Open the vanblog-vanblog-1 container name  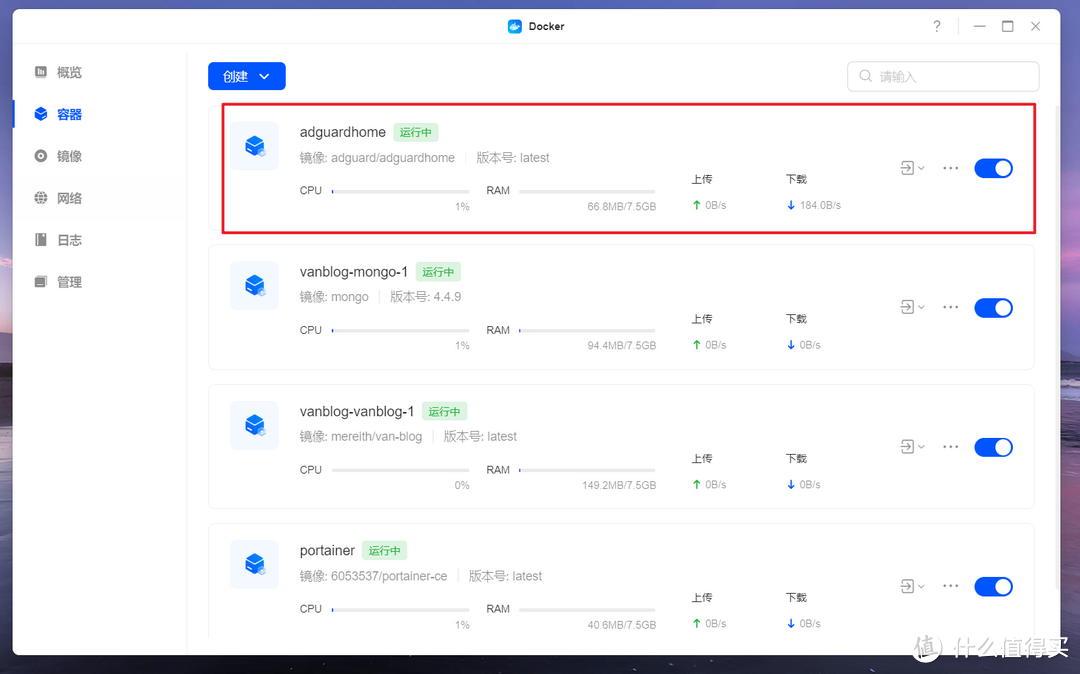(x=356, y=411)
